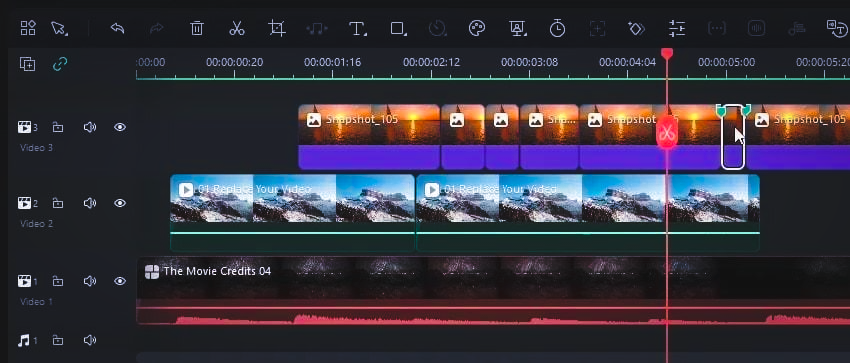Mute the Audio 1 track
Screen dimensions: 850x363
pyautogui.click(x=89, y=340)
